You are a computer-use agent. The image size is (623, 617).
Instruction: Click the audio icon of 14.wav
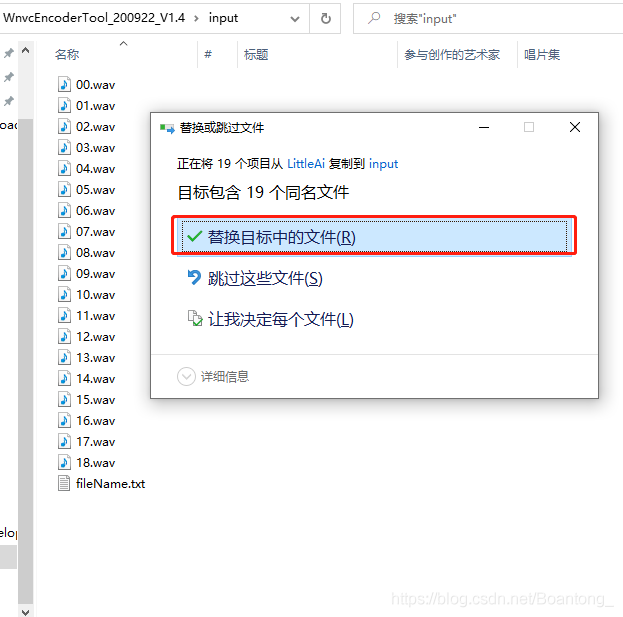(64, 378)
